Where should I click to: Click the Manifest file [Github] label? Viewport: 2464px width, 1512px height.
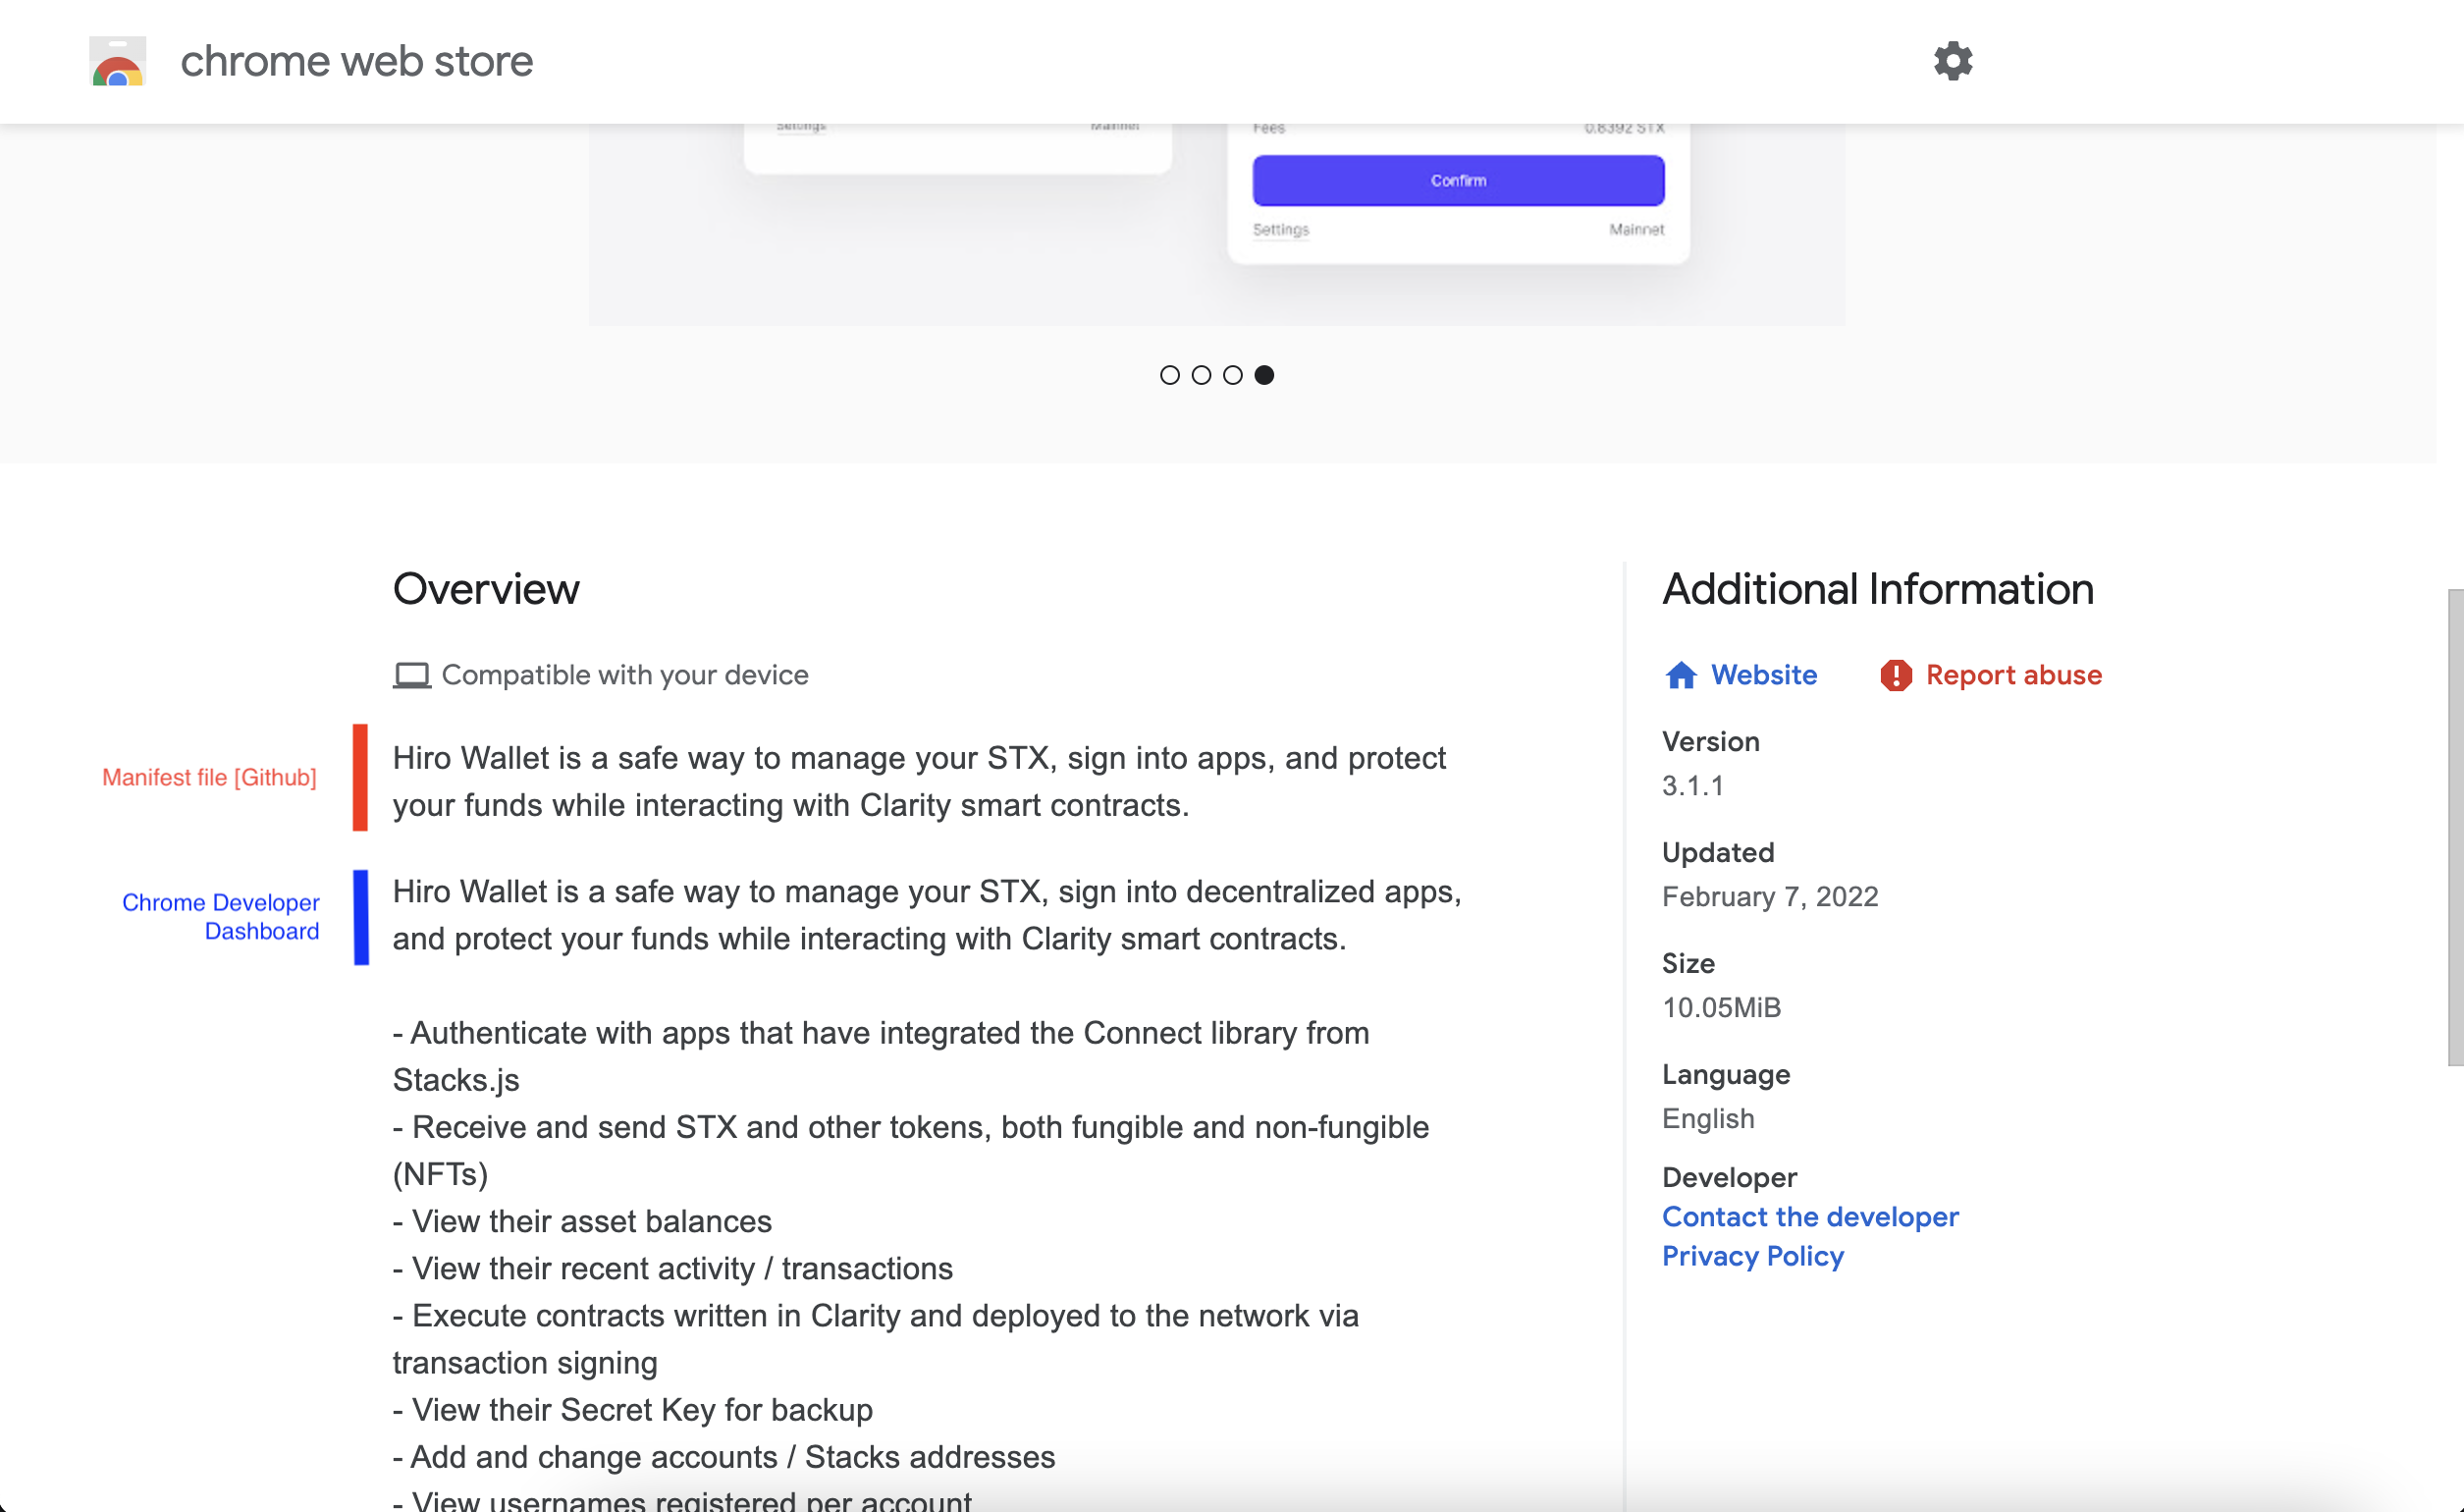point(209,777)
